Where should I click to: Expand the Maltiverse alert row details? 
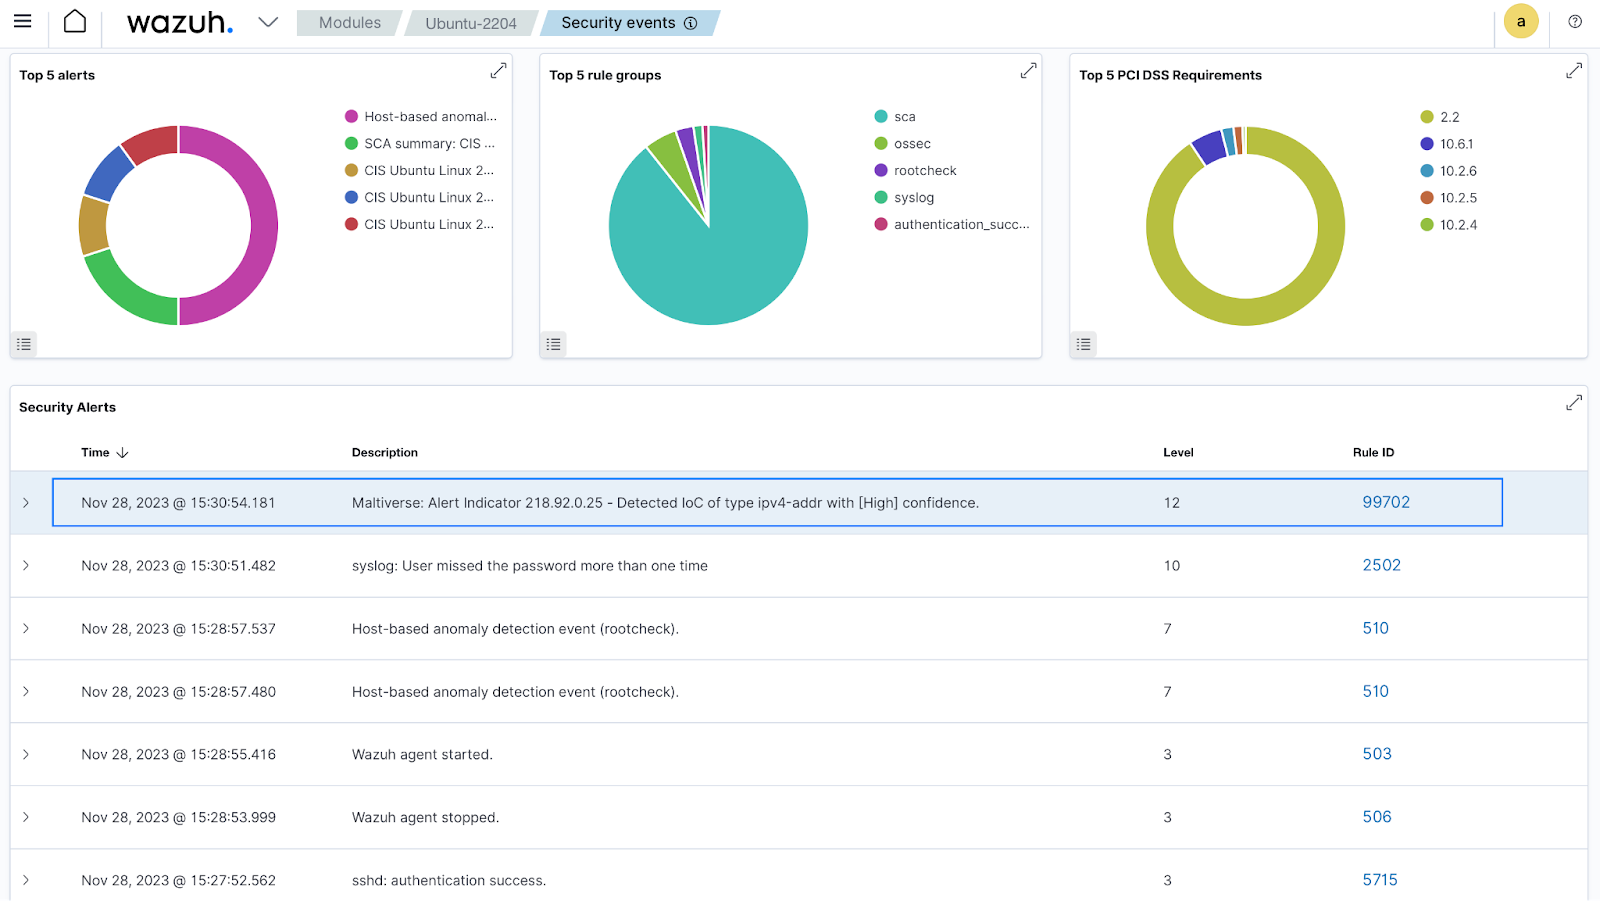coord(26,503)
